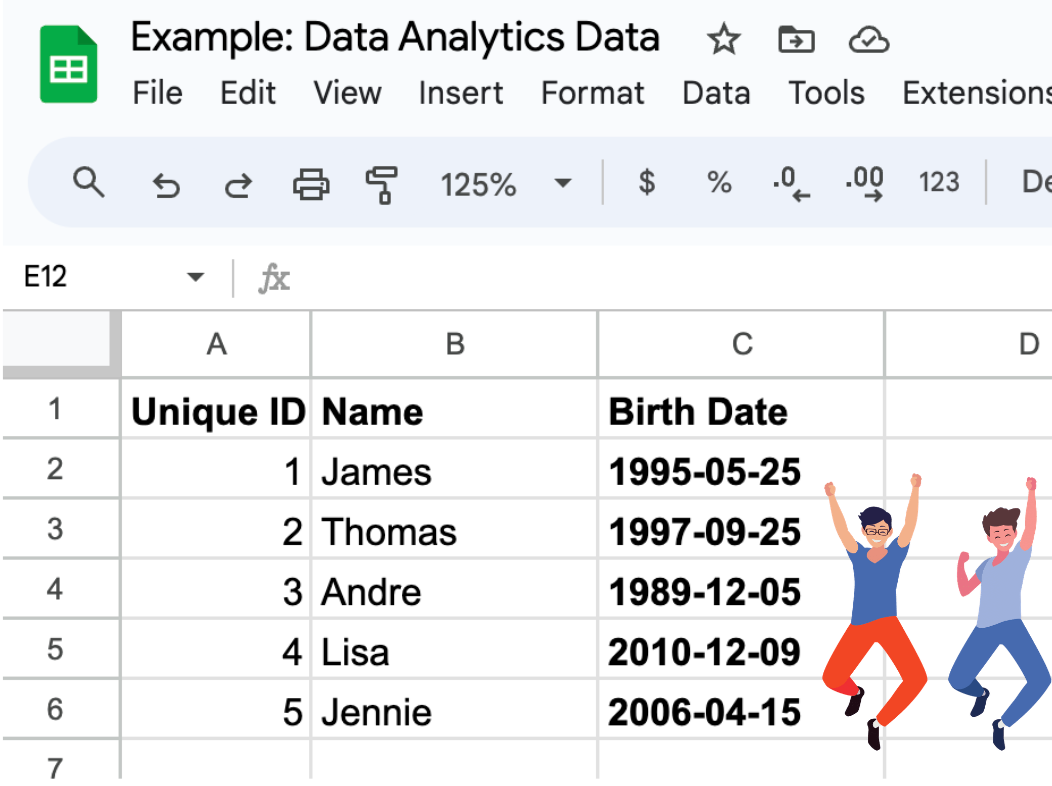Open the Insert menu

coord(460,93)
